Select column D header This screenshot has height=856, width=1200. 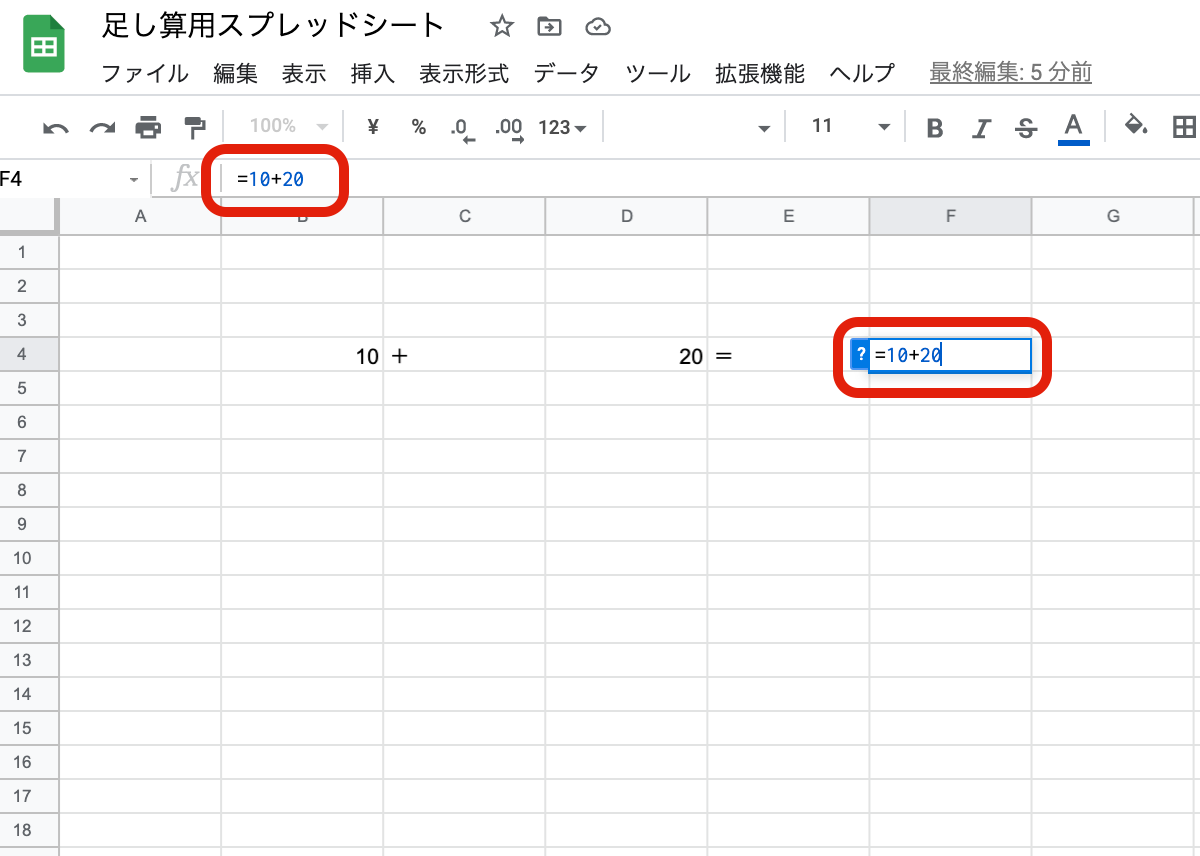(626, 216)
